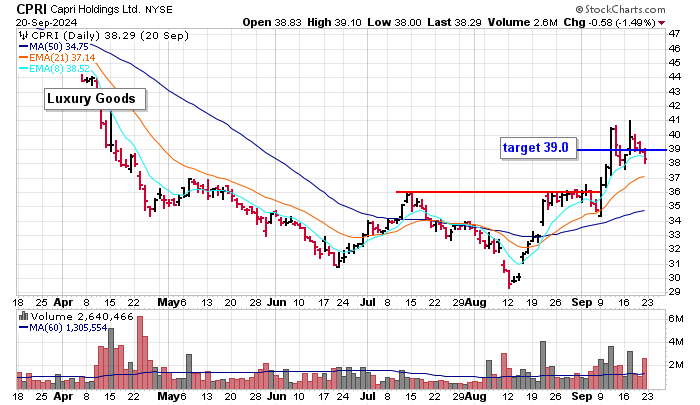
Task: Click the Volume 2.6M header value
Action: click(522, 22)
